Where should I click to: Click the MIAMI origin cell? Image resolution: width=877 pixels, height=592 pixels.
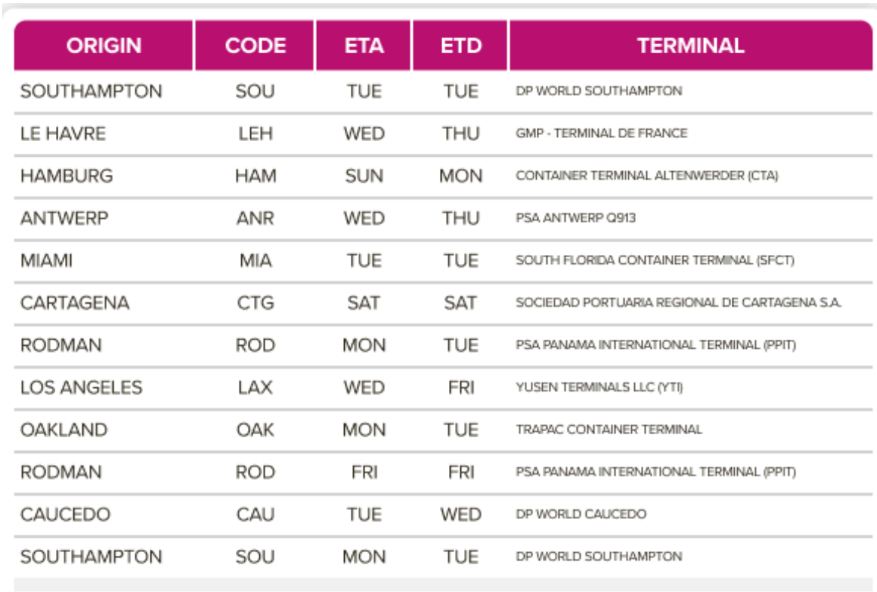(x=46, y=261)
